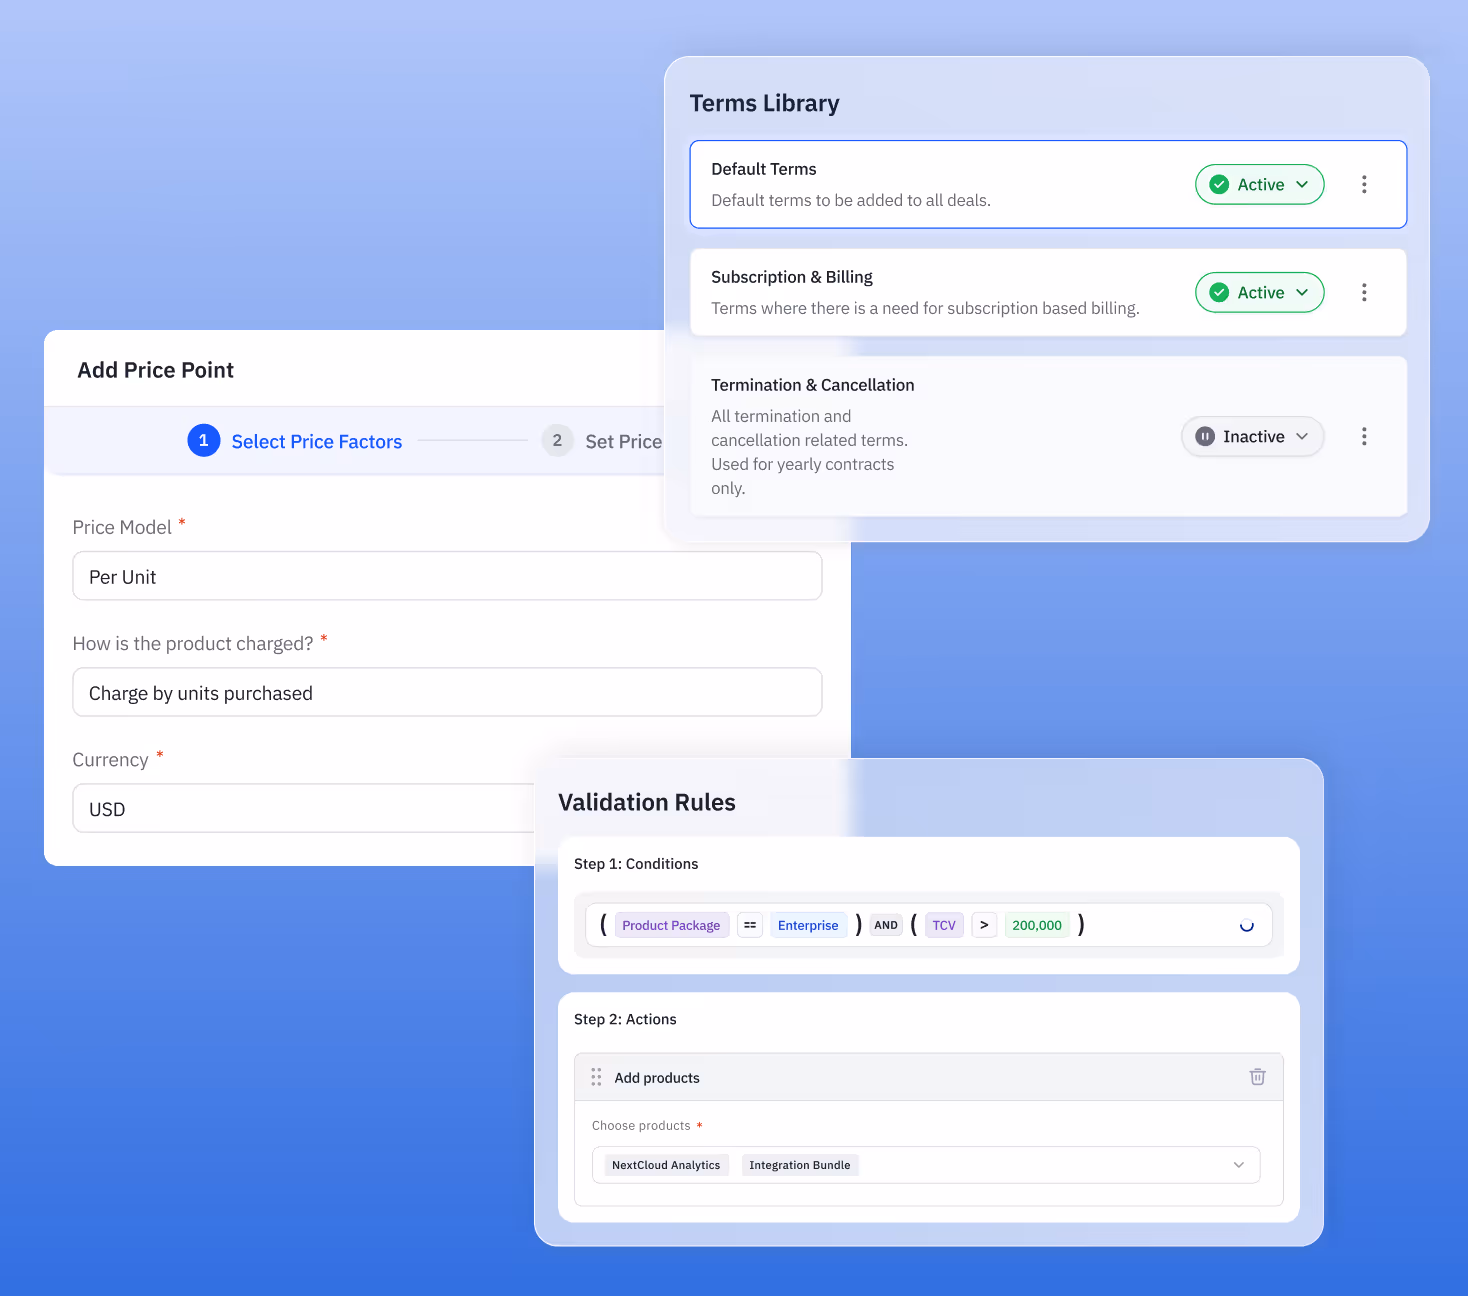
Task: Expand the Choose products dropdown
Action: coord(1239,1164)
